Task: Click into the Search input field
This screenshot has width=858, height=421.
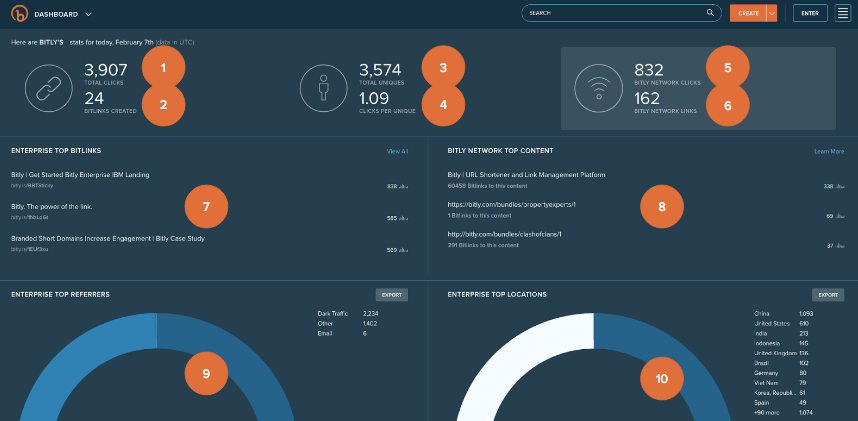Action: (x=615, y=13)
